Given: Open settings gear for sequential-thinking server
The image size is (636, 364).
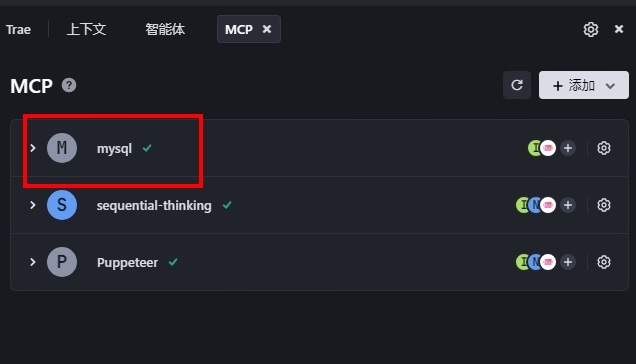Looking at the screenshot, I should pyautogui.click(x=604, y=205).
